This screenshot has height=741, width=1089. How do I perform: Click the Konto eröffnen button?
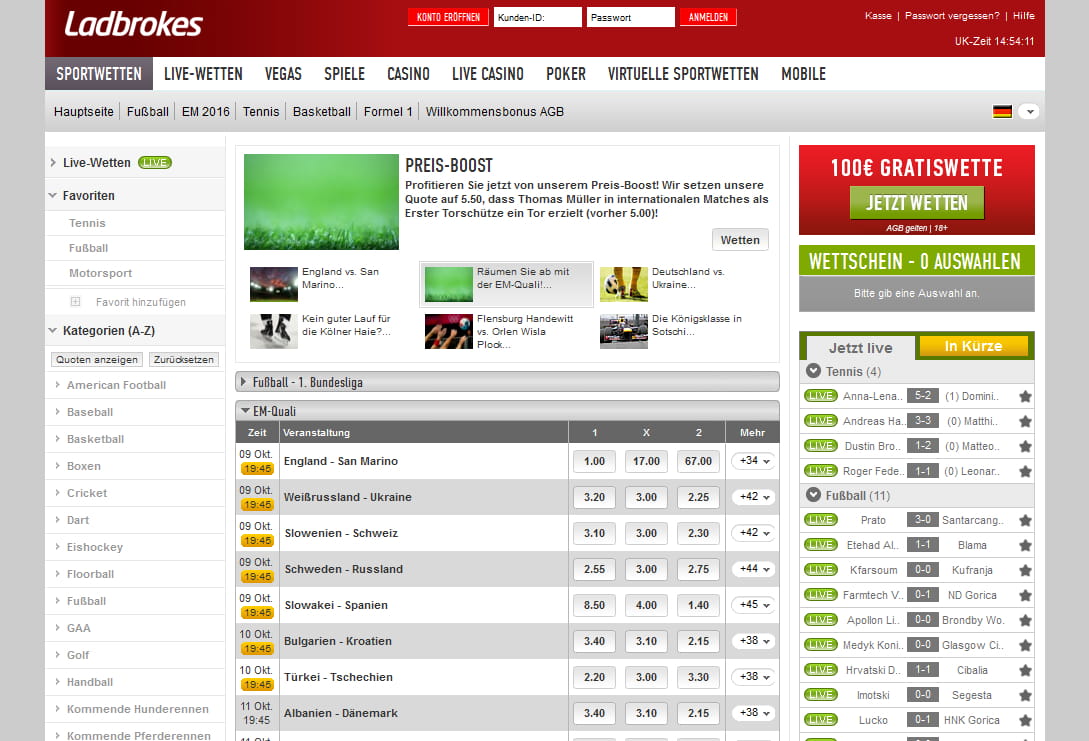pos(448,17)
